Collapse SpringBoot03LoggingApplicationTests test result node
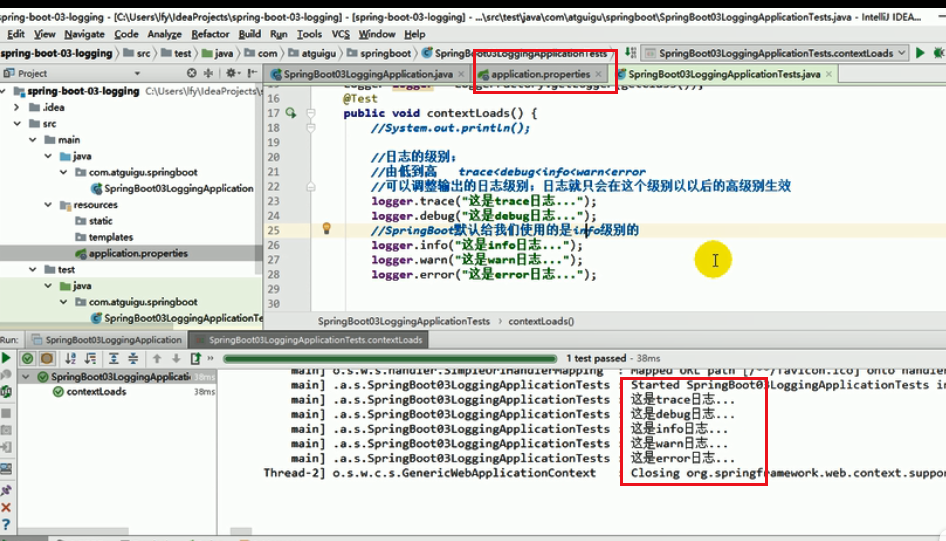The height and width of the screenshot is (541, 946). [x=25, y=377]
